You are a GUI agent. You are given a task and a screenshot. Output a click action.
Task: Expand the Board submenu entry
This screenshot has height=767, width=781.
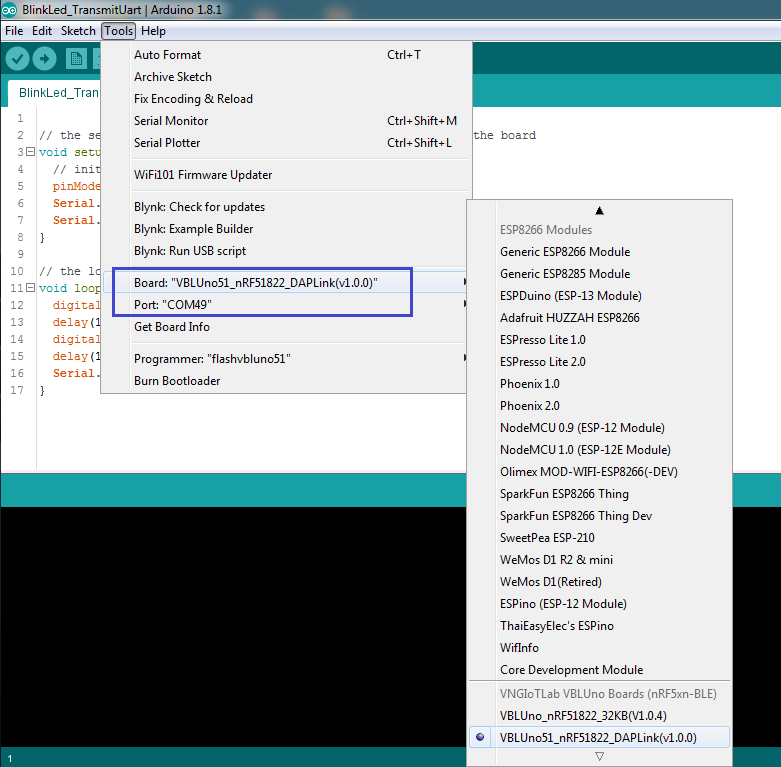[256, 283]
